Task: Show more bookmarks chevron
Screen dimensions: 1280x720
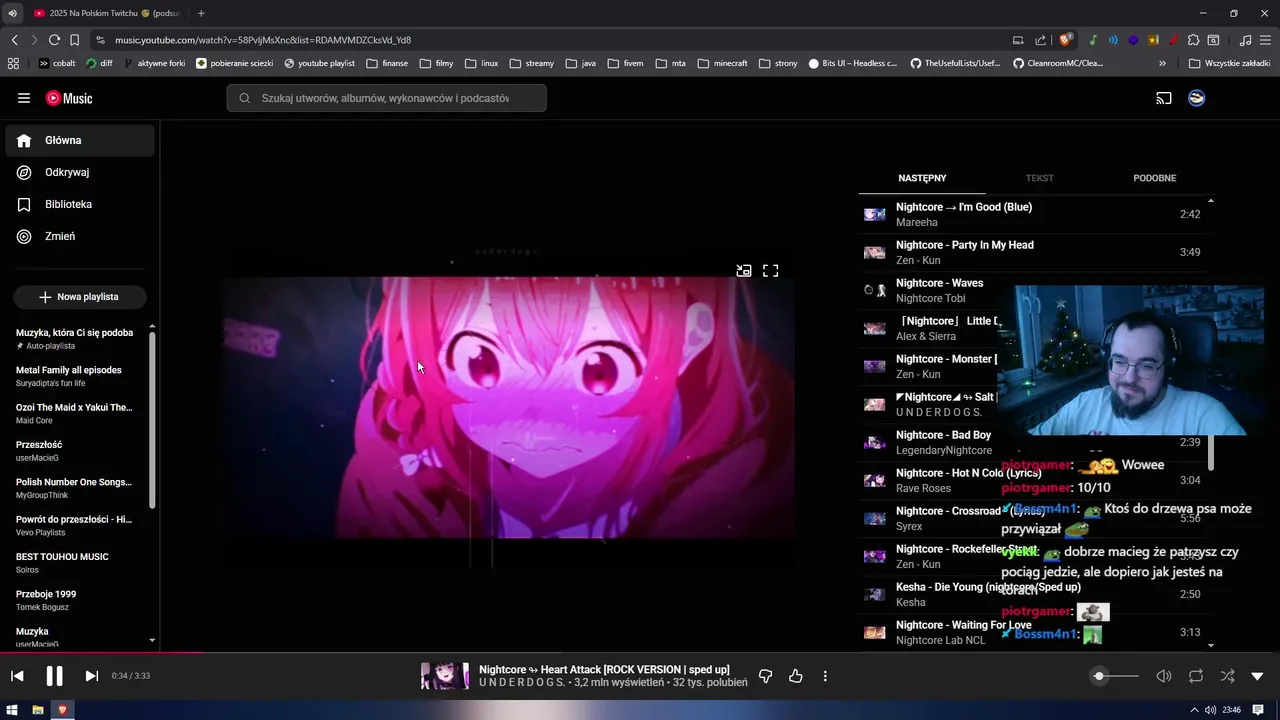Action: pos(1162,63)
